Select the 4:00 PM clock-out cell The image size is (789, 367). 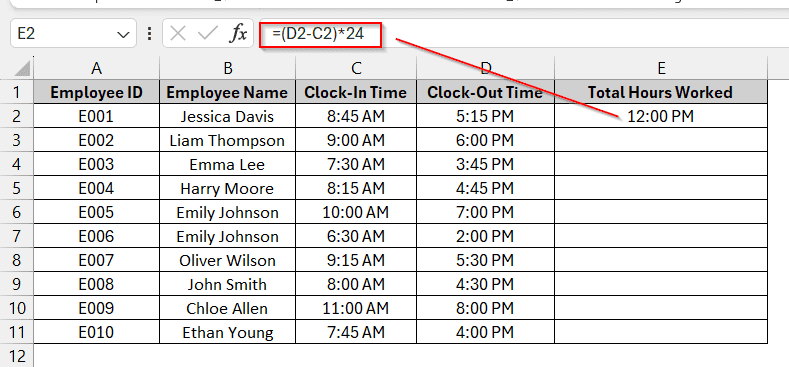point(486,332)
